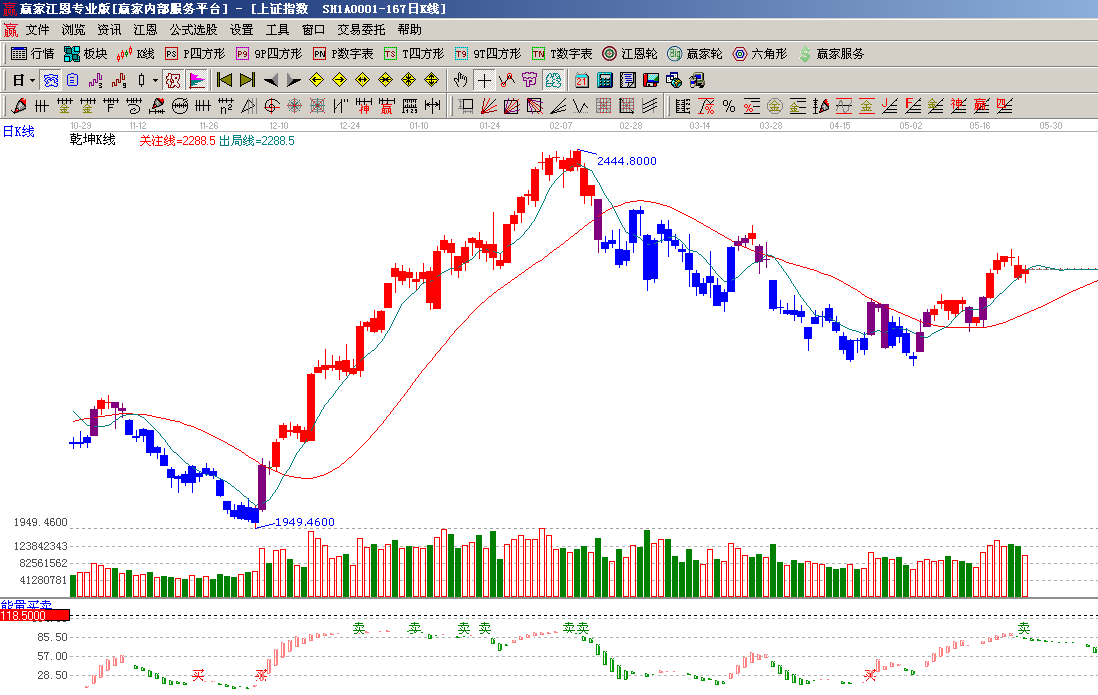Click the 2444.8000 peak price label
1098x695 pixels.
pyautogui.click(x=630, y=161)
